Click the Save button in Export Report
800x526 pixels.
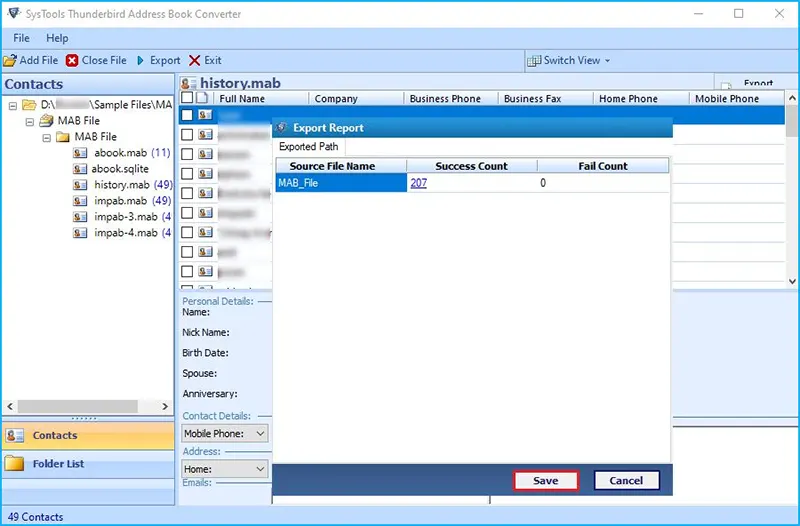point(545,480)
